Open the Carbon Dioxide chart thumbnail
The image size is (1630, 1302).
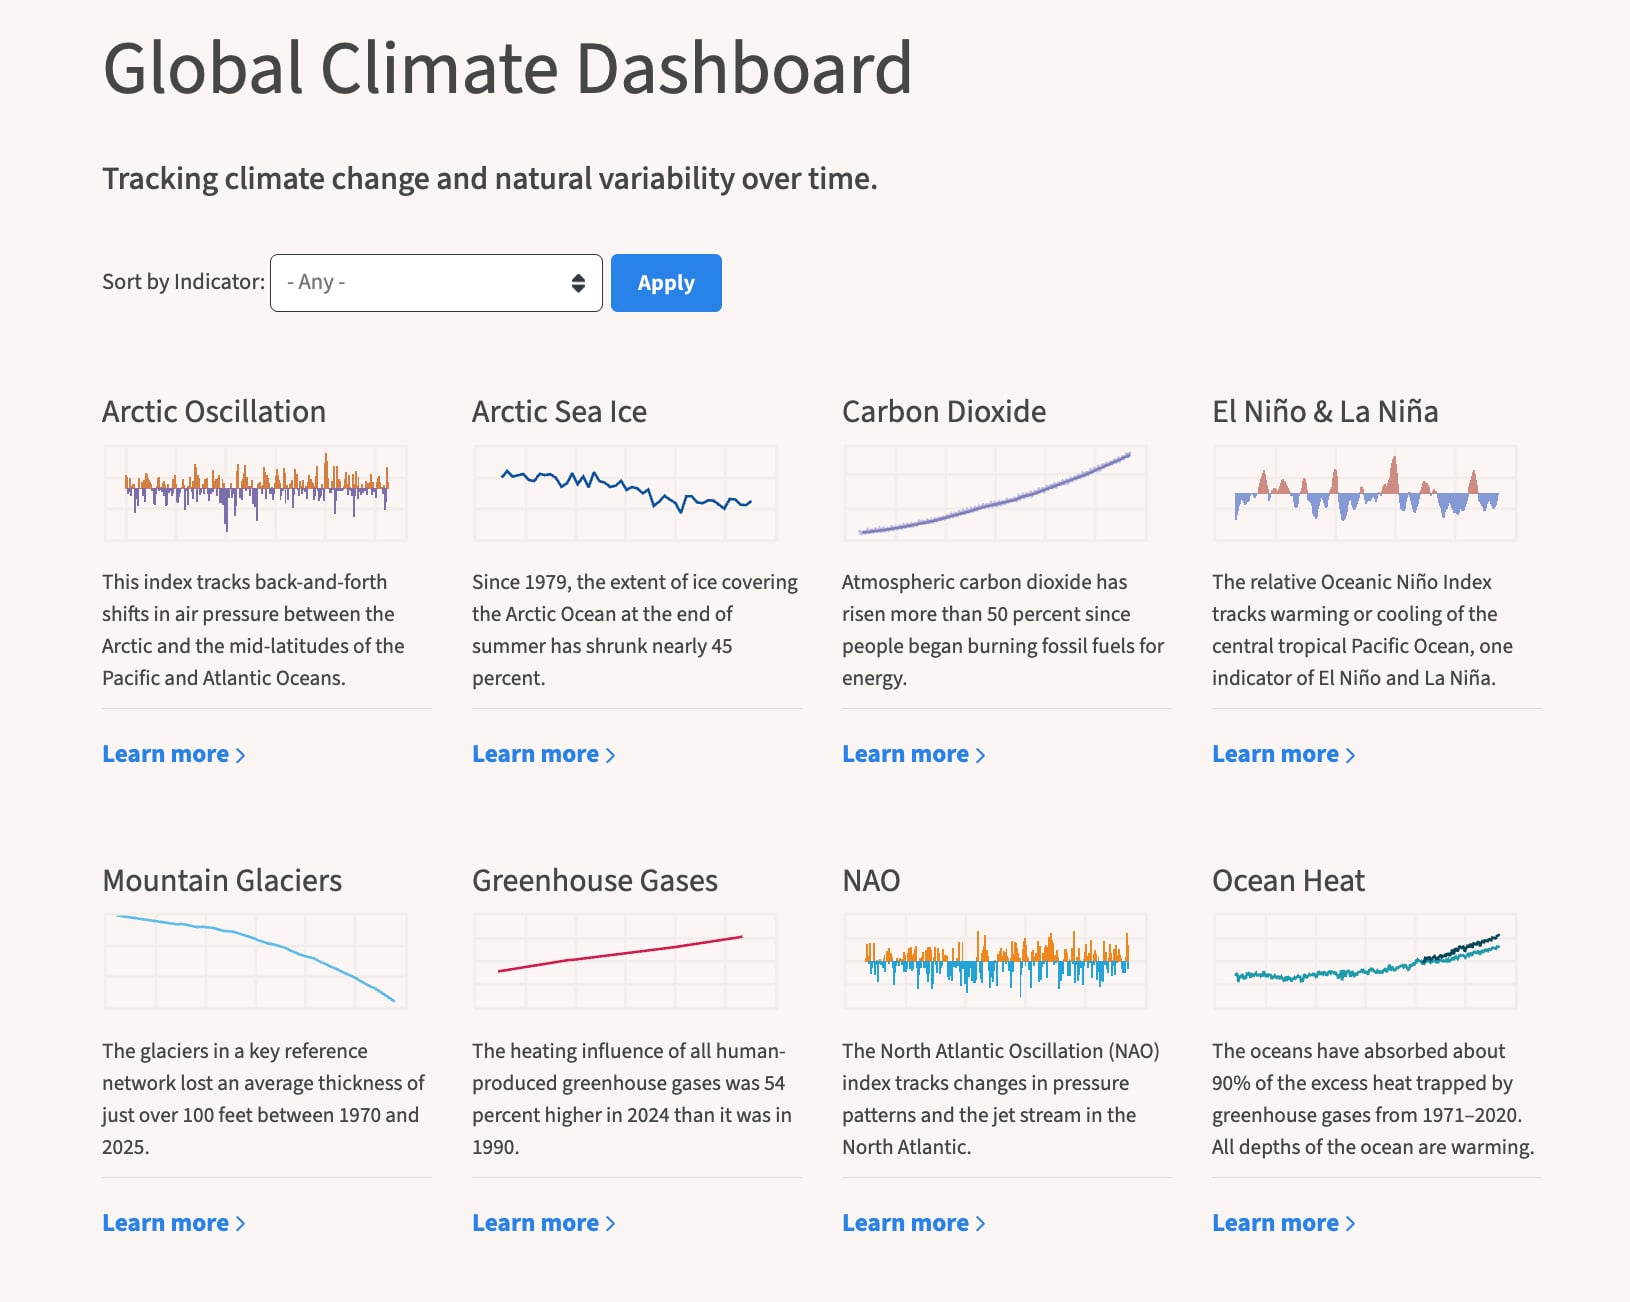tap(995, 493)
